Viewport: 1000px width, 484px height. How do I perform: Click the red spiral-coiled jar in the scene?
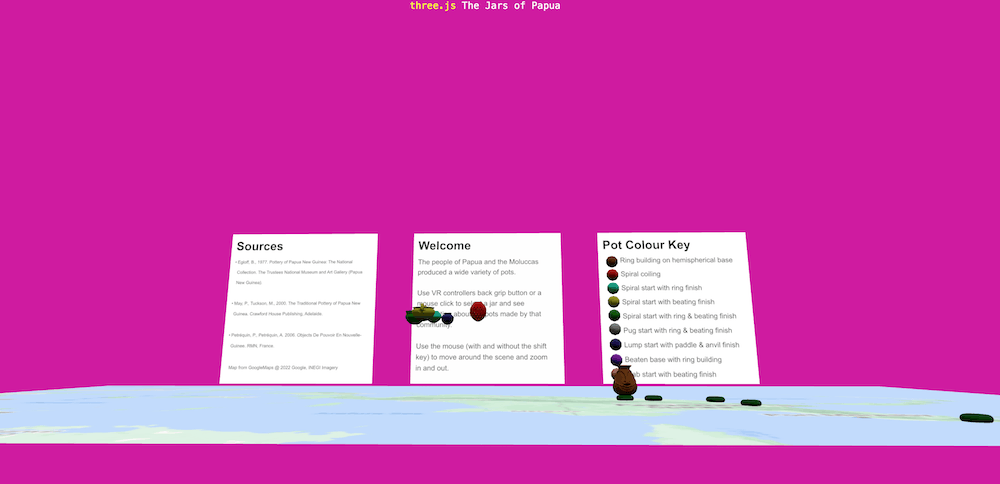coord(478,311)
